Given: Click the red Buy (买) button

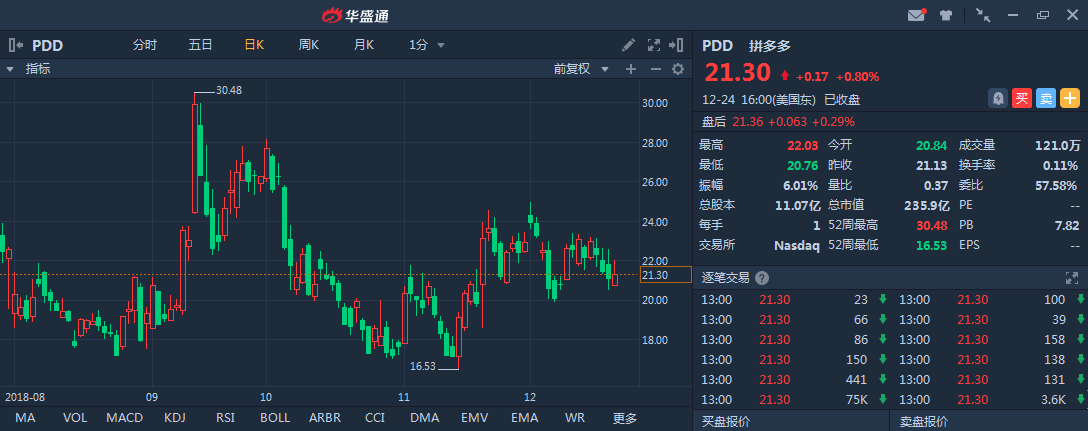Looking at the screenshot, I should coord(1021,99).
